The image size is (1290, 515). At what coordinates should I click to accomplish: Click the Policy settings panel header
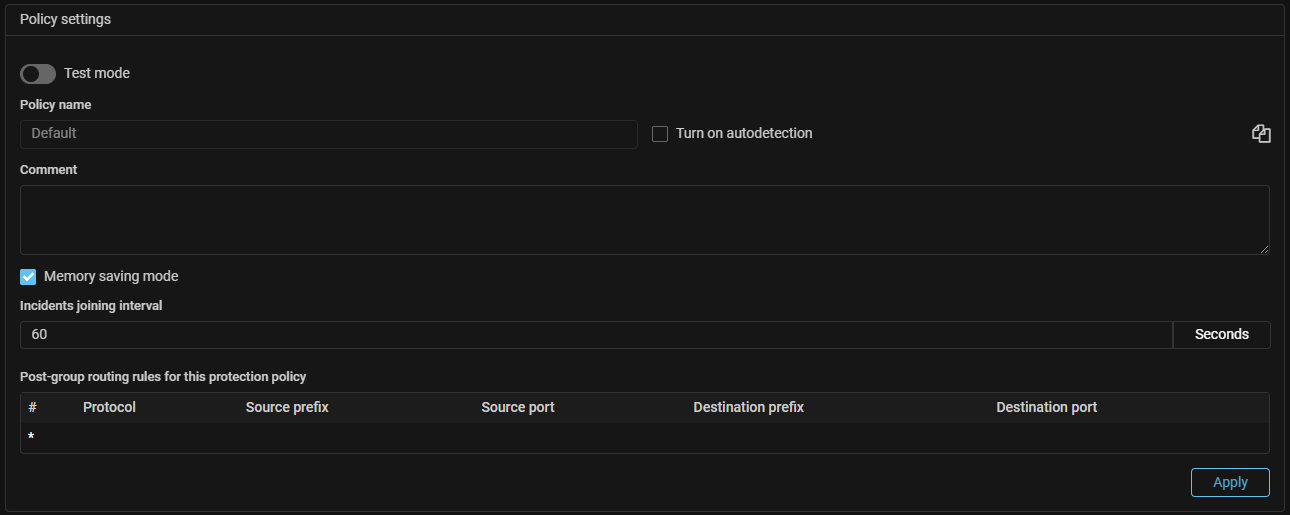pyautogui.click(x=66, y=20)
